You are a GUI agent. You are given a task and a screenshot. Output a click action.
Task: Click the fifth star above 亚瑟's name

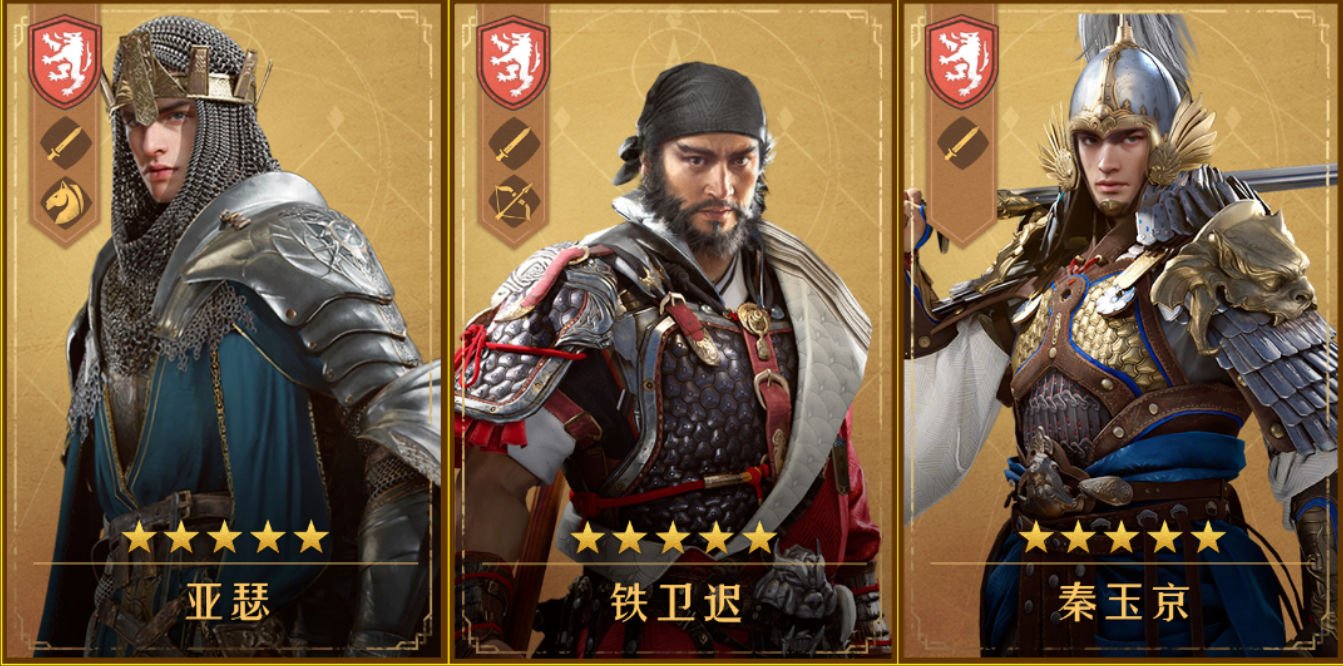pyautogui.click(x=311, y=537)
